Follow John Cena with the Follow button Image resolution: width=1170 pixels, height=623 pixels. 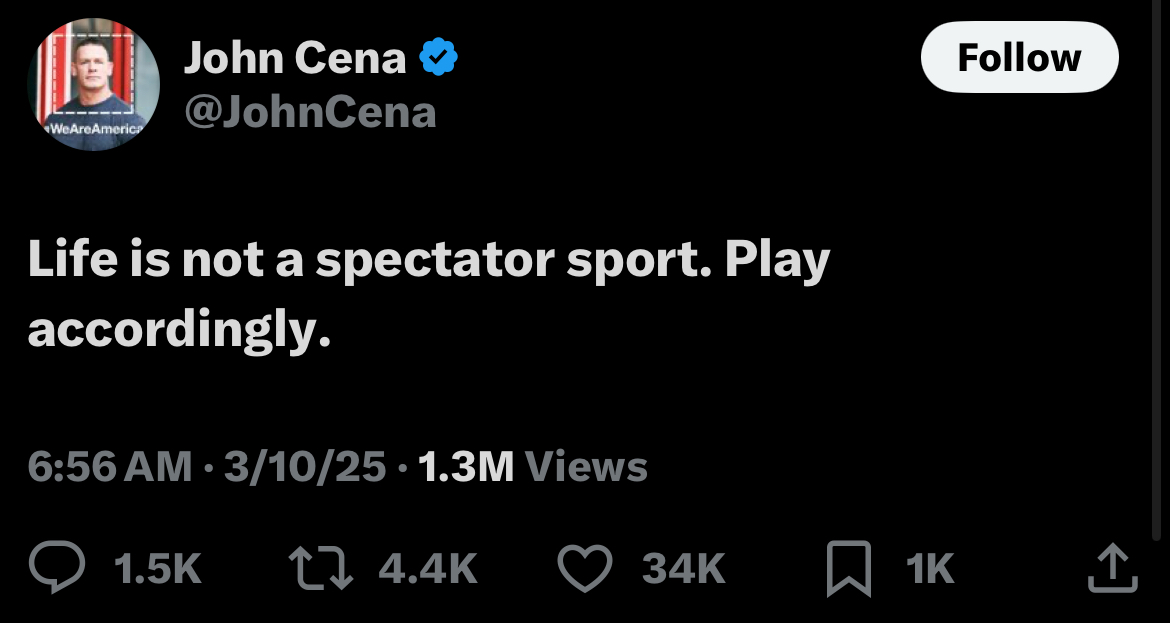click(x=1019, y=57)
